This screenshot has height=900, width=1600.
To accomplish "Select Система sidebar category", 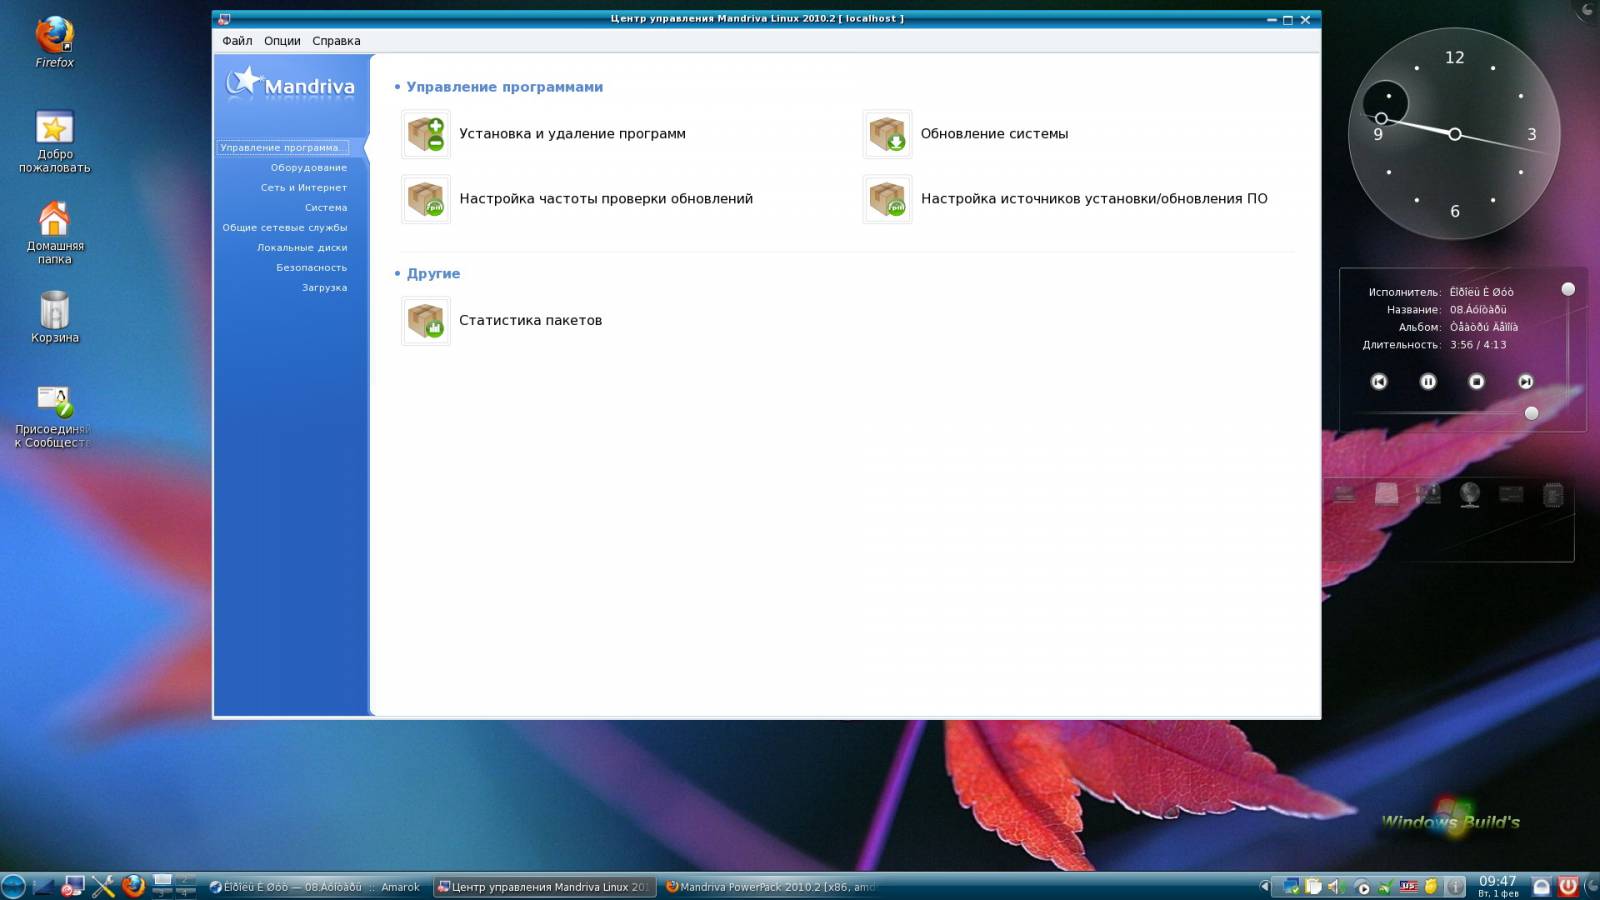I will (x=326, y=208).
